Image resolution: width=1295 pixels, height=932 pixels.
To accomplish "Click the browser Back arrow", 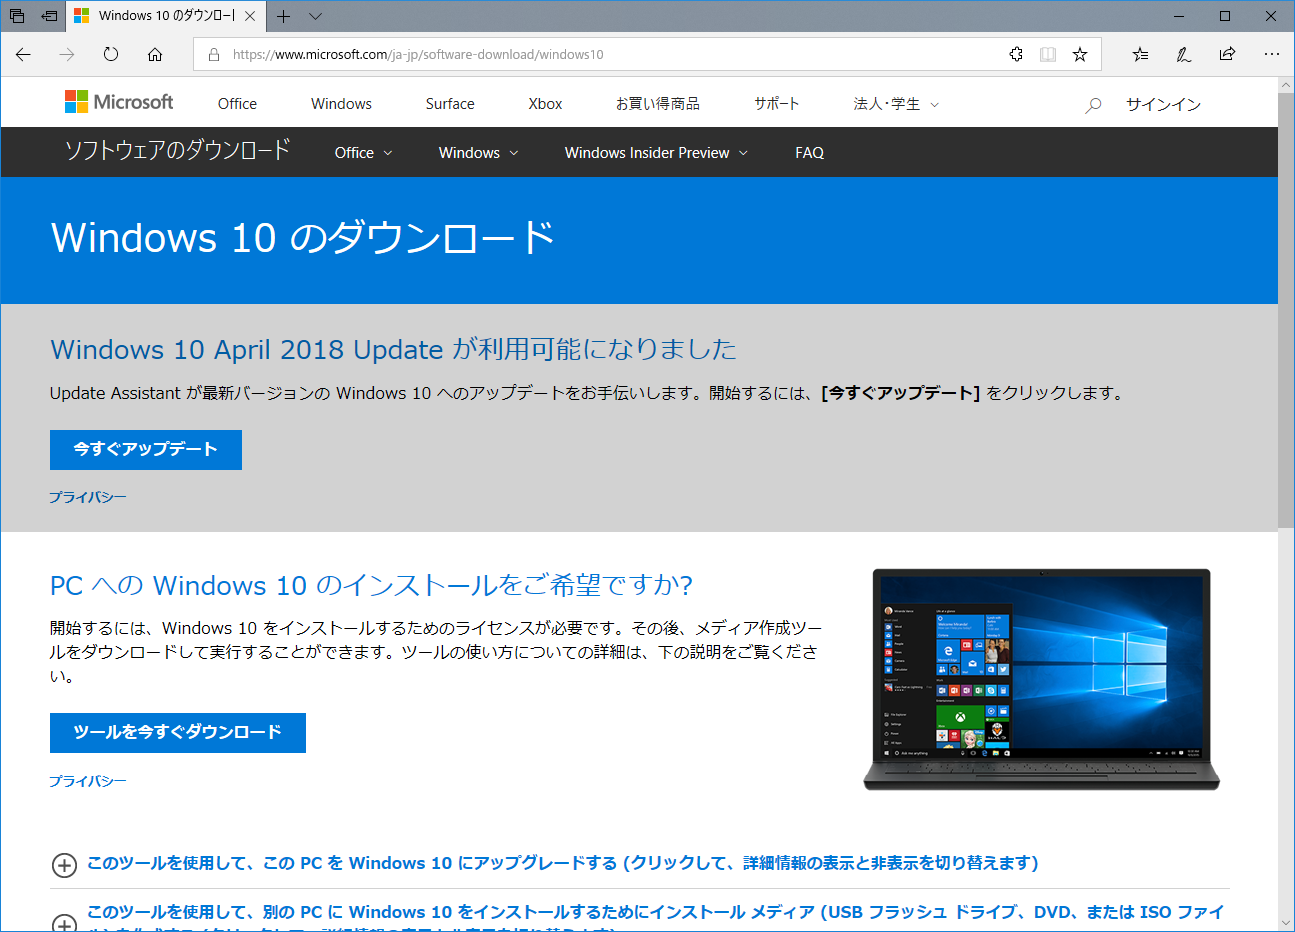I will pos(24,54).
